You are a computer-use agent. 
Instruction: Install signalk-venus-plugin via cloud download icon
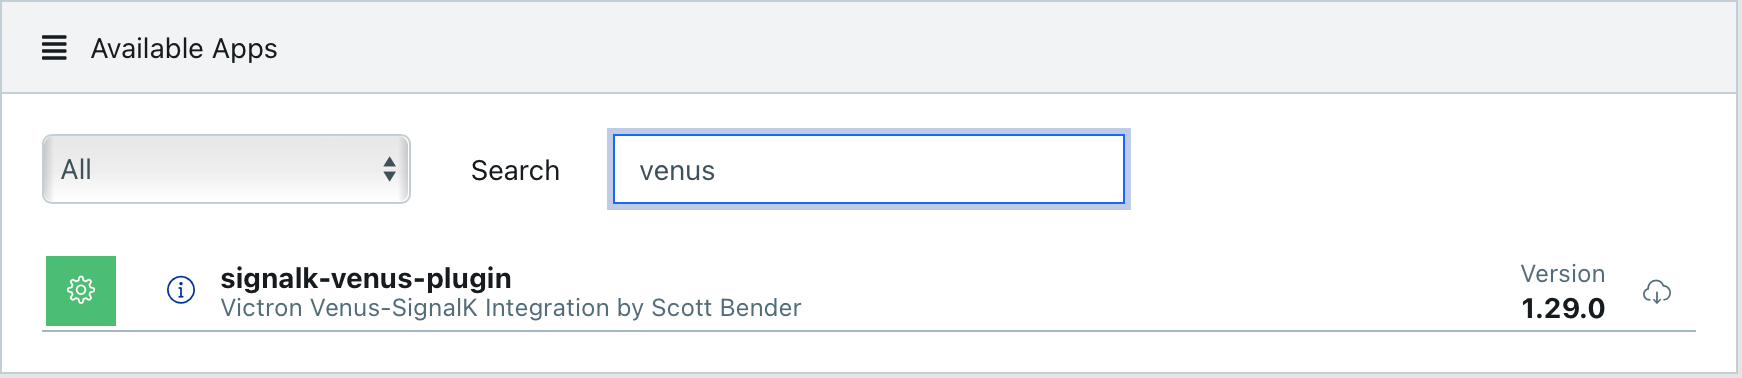pyautogui.click(x=1657, y=292)
